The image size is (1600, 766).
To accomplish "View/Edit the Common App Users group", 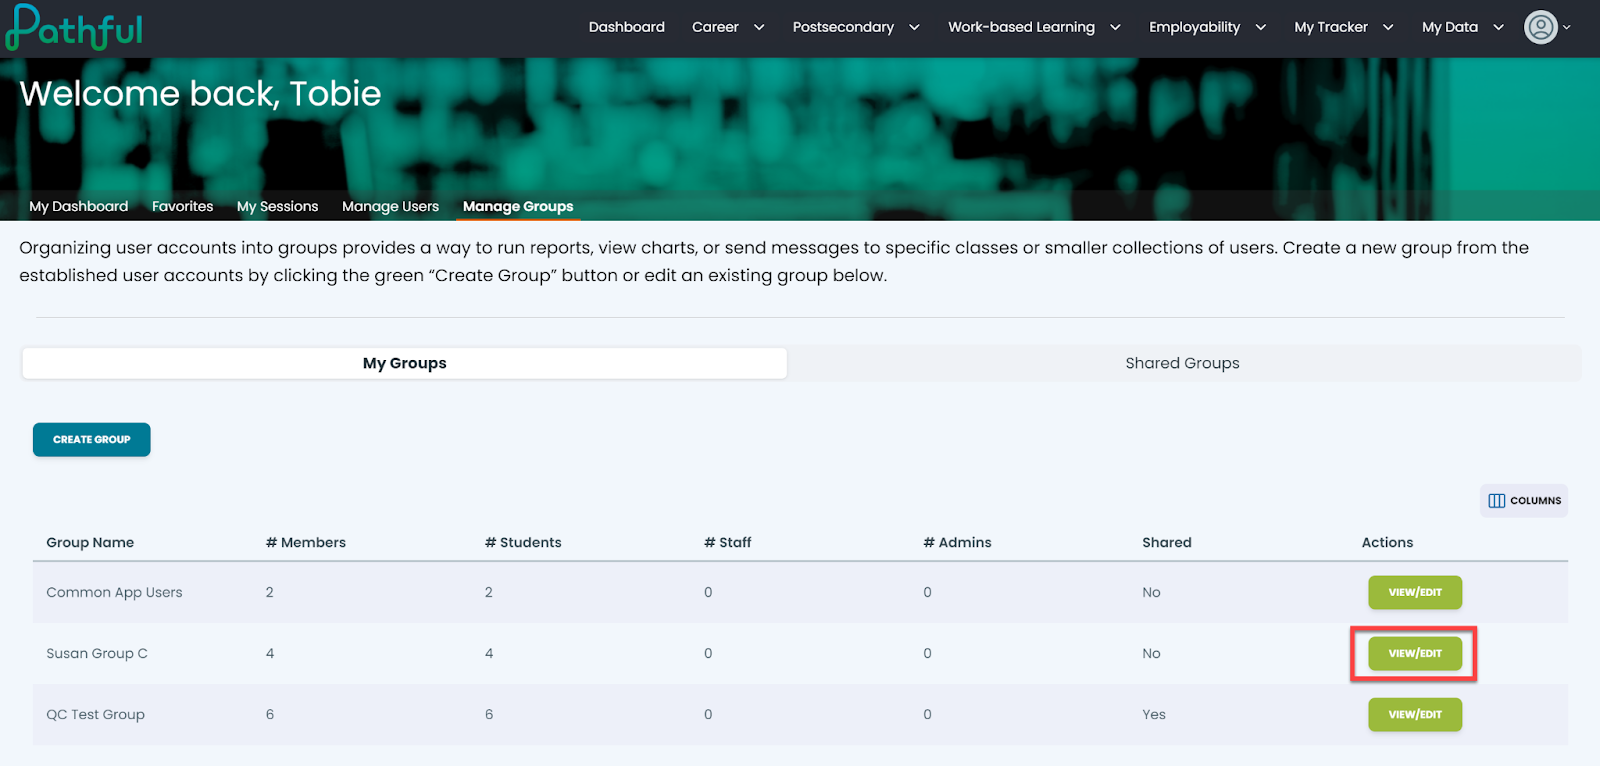I will pyautogui.click(x=1415, y=592).
